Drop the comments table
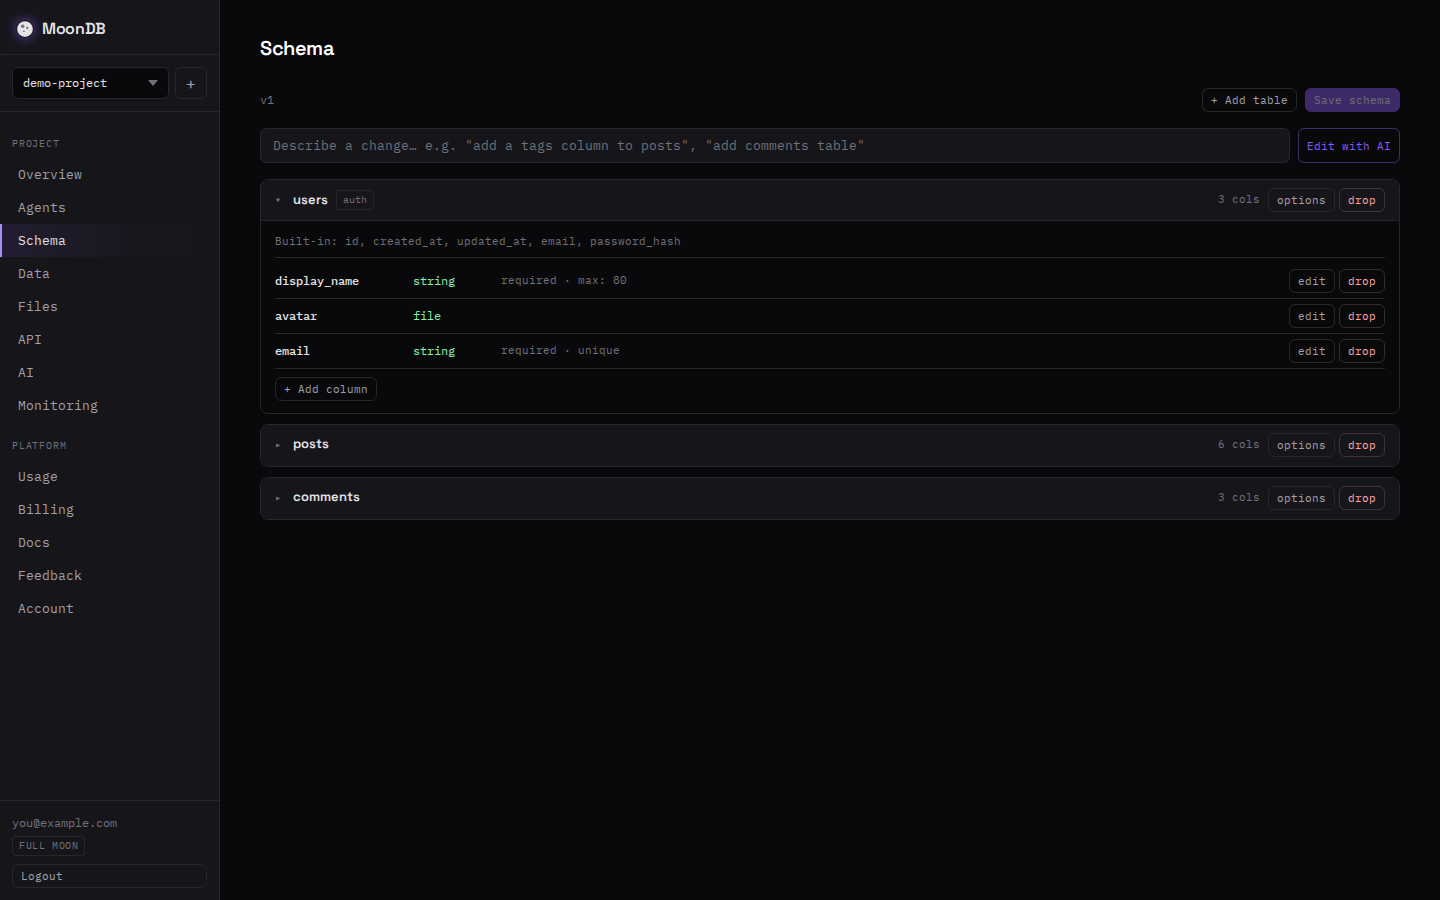The image size is (1440, 900). coord(1362,498)
